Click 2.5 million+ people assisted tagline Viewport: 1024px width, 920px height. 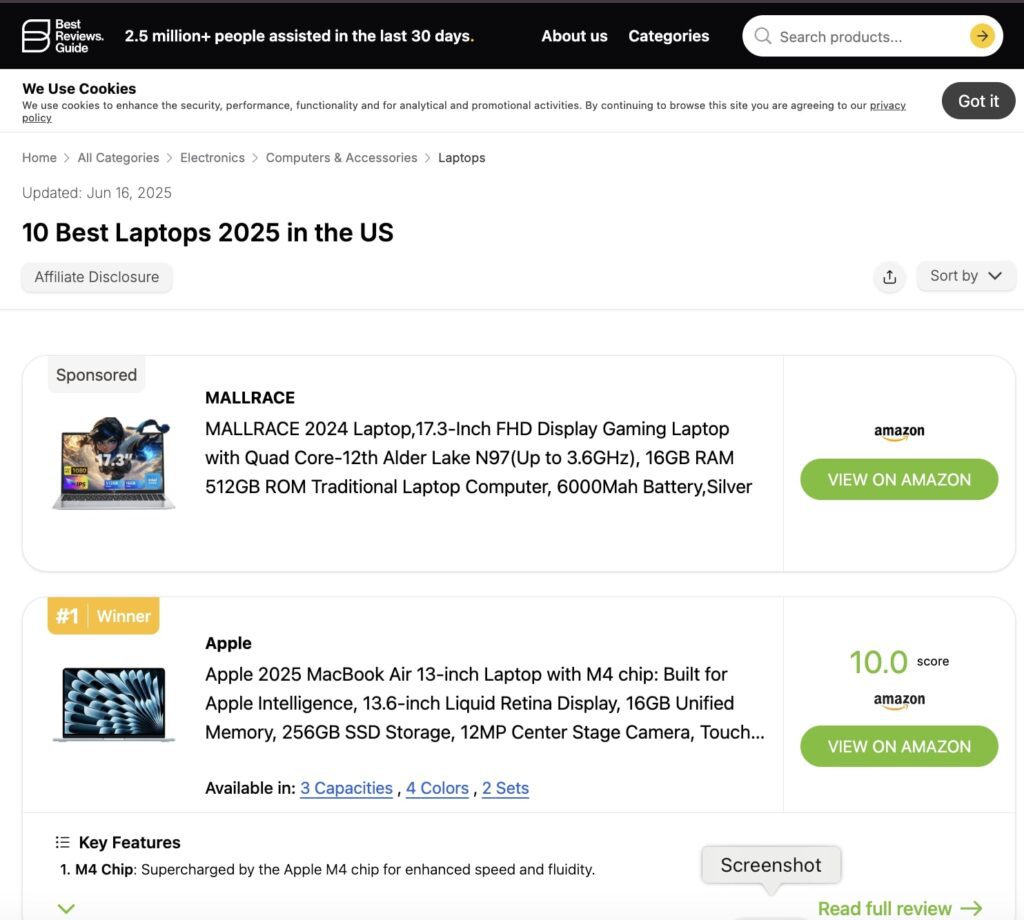299,36
